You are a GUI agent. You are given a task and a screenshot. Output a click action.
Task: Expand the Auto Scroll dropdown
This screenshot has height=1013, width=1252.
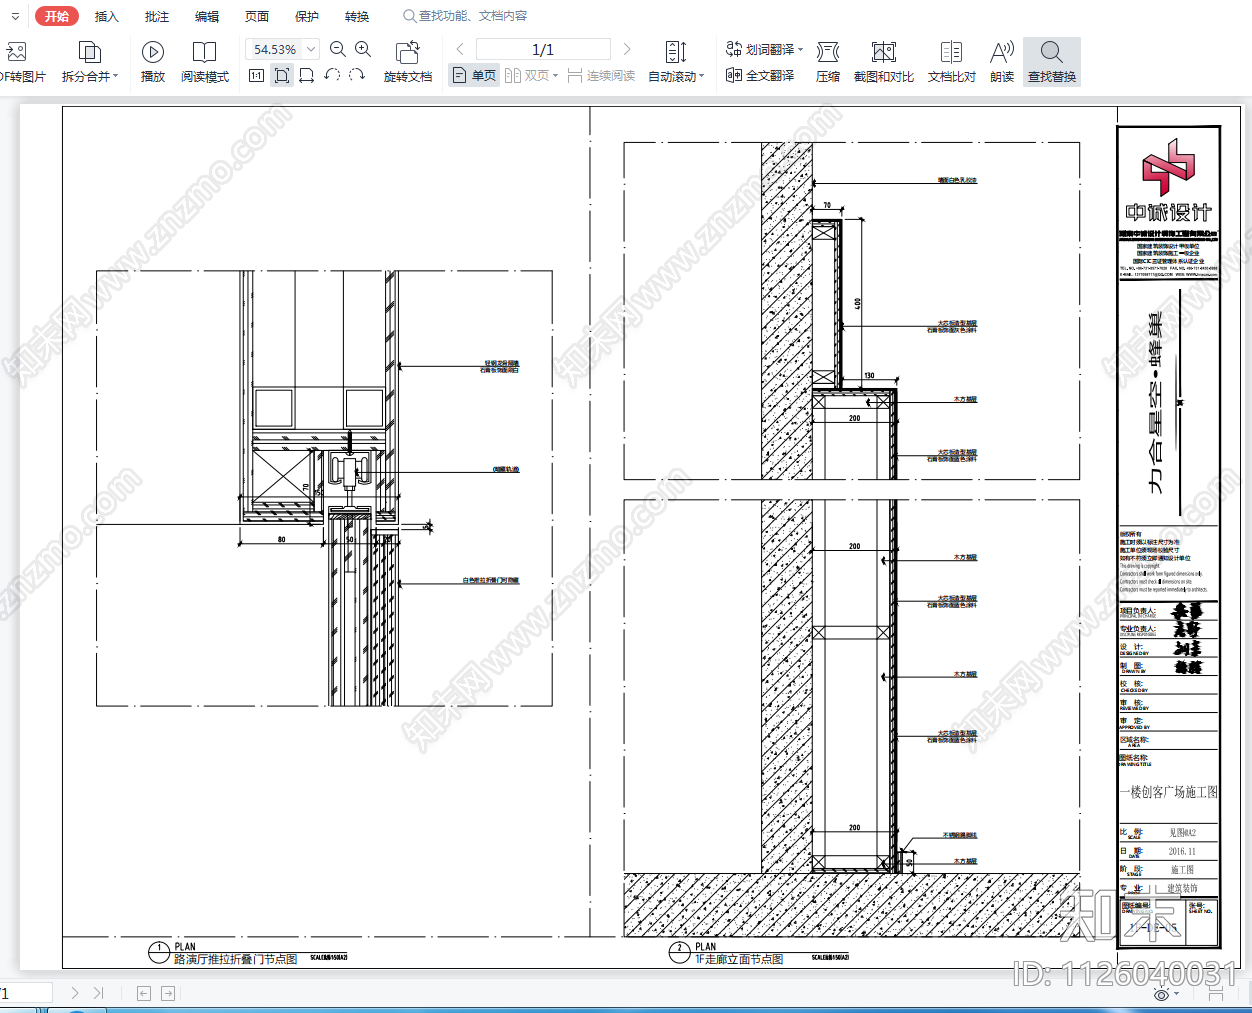701,77
